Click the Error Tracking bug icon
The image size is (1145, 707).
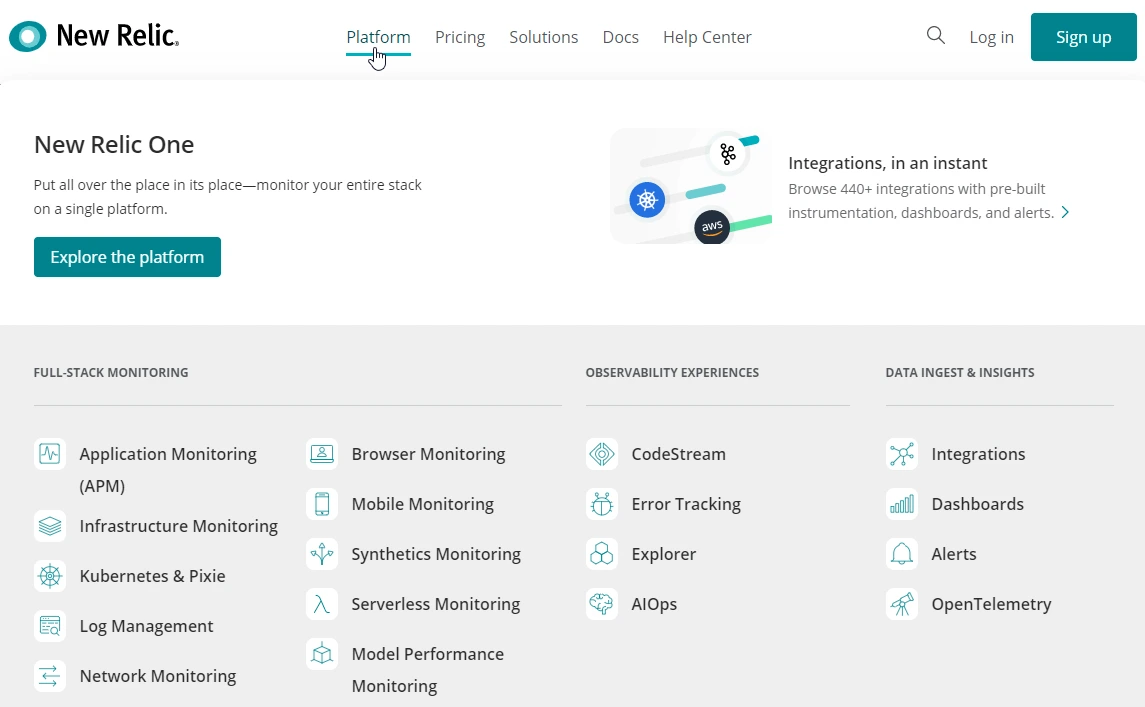(602, 504)
